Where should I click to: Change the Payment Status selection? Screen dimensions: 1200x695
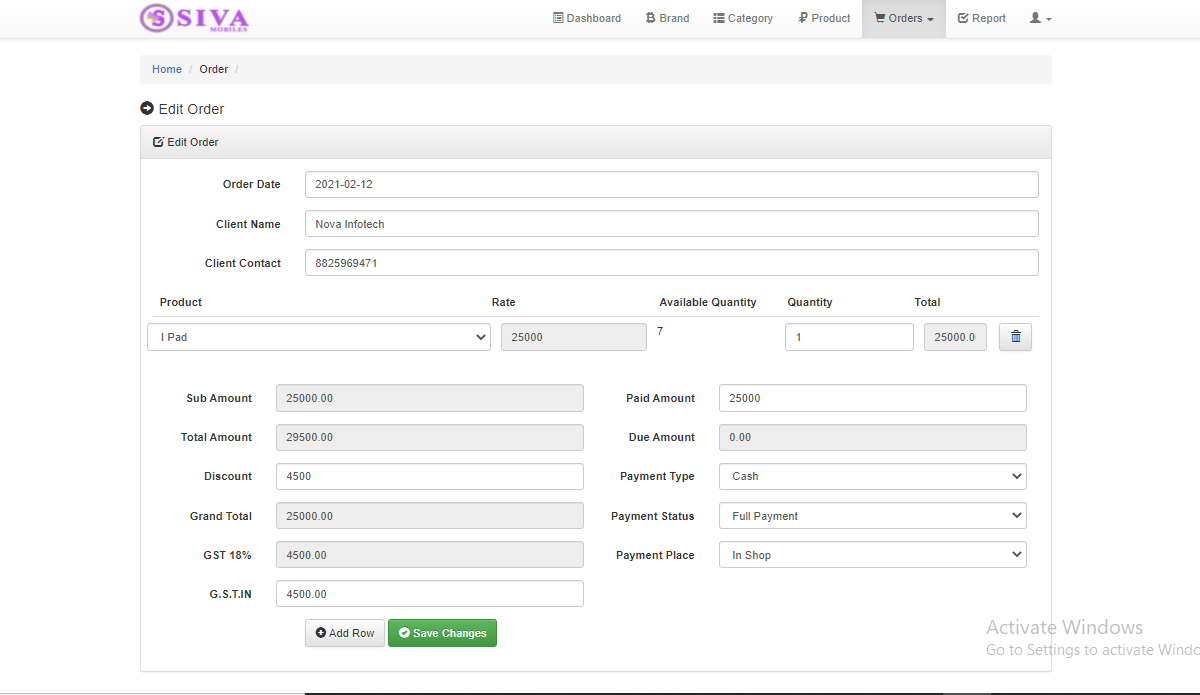coord(872,516)
